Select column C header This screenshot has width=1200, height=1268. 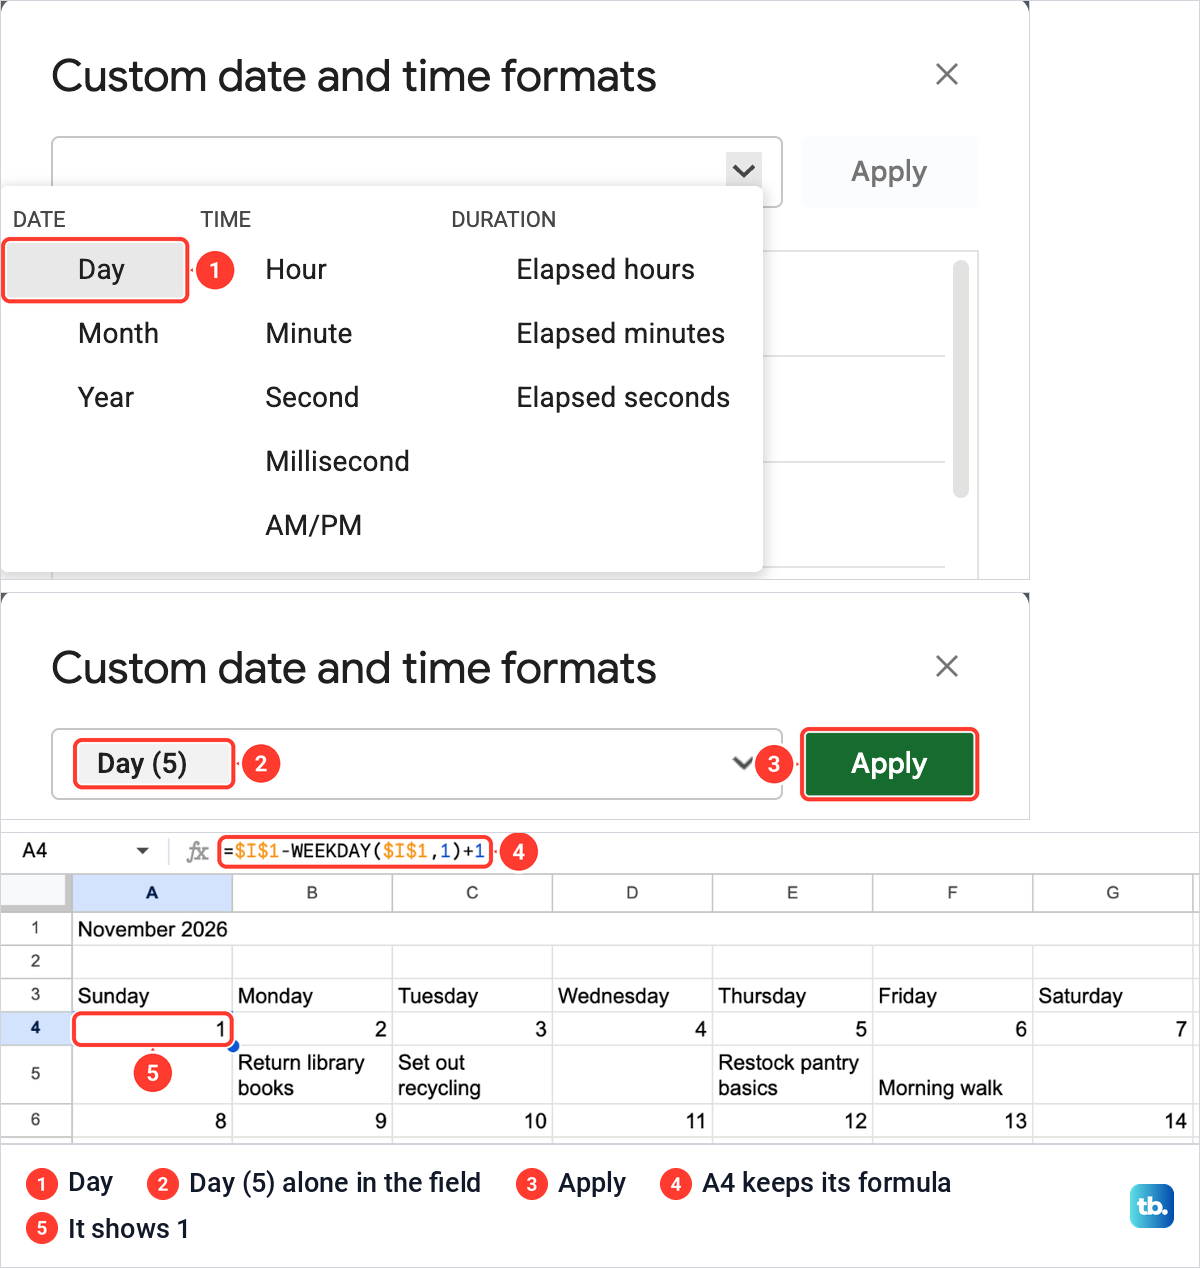472,892
